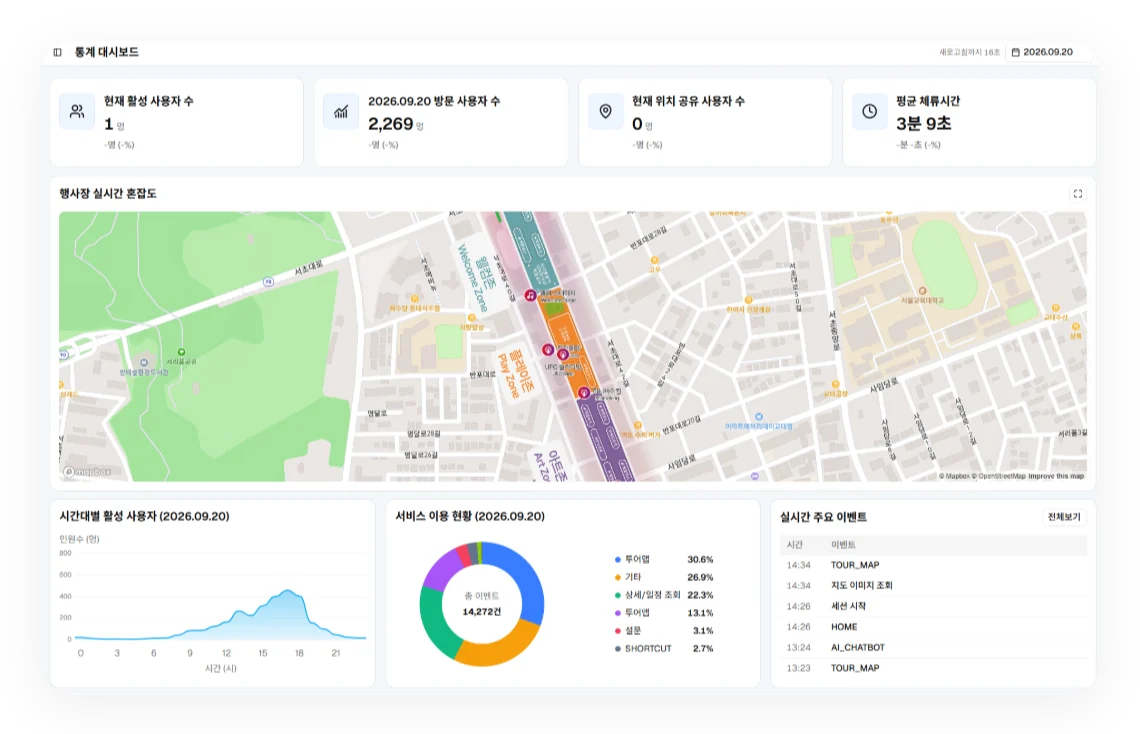Image resolution: width=1140 pixels, height=734 pixels.
Task: Click the red dot beside the 설문 legend
Action: 618,631
